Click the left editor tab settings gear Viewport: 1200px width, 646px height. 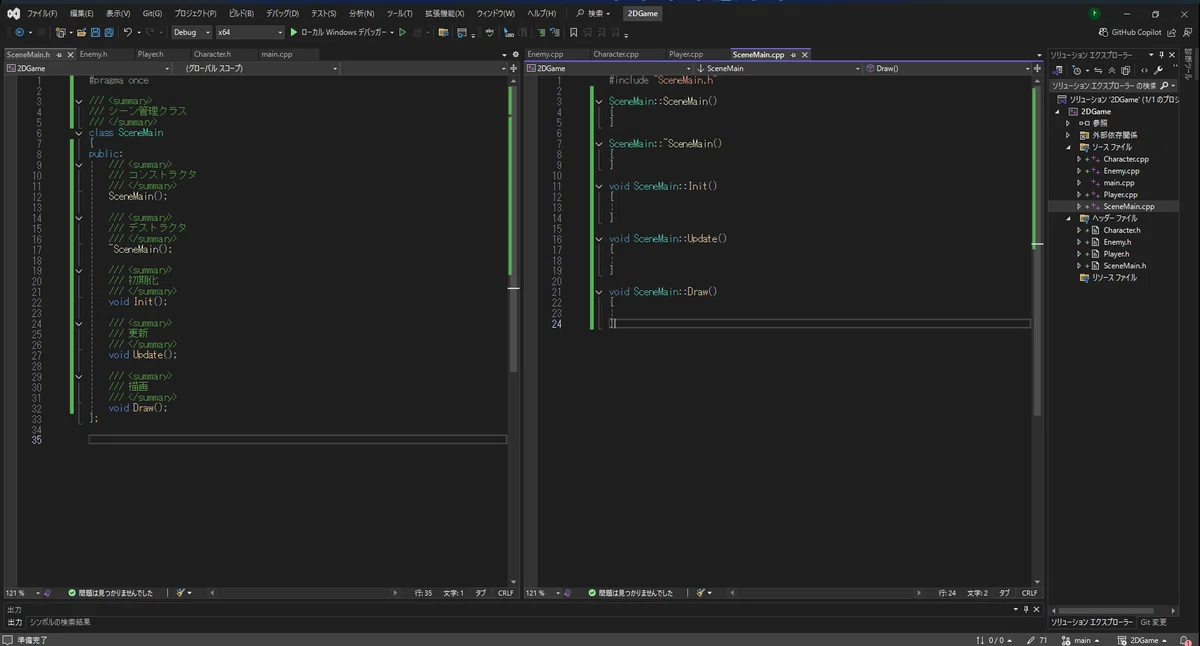click(516, 54)
